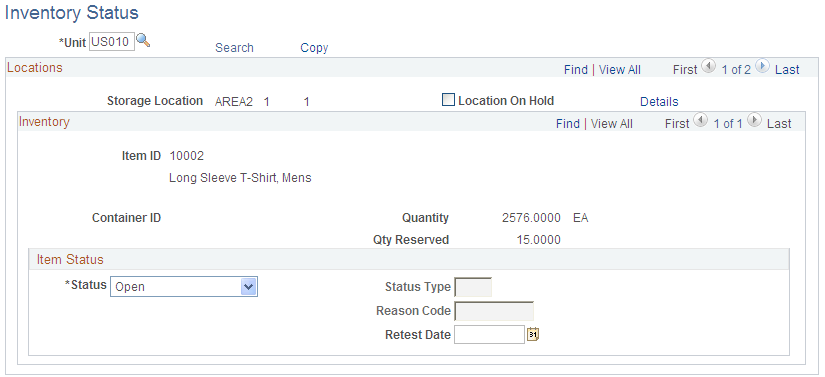This screenshot has width=825, height=377.
Task: Click into the Unit input field
Action: (112, 42)
